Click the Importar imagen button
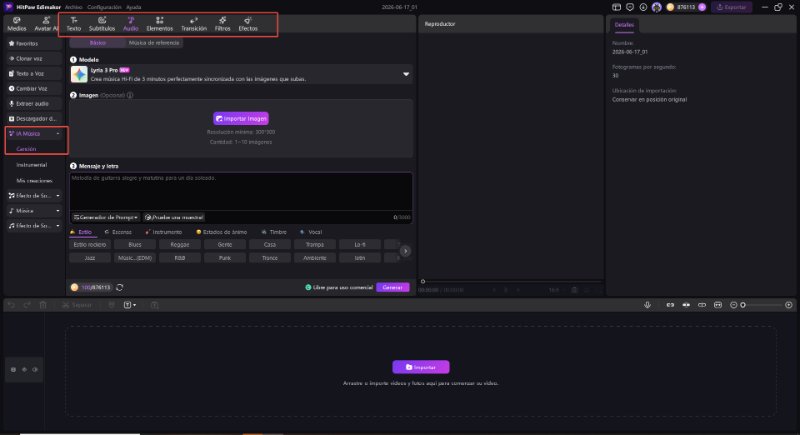The width and height of the screenshot is (800, 435). coord(241,118)
